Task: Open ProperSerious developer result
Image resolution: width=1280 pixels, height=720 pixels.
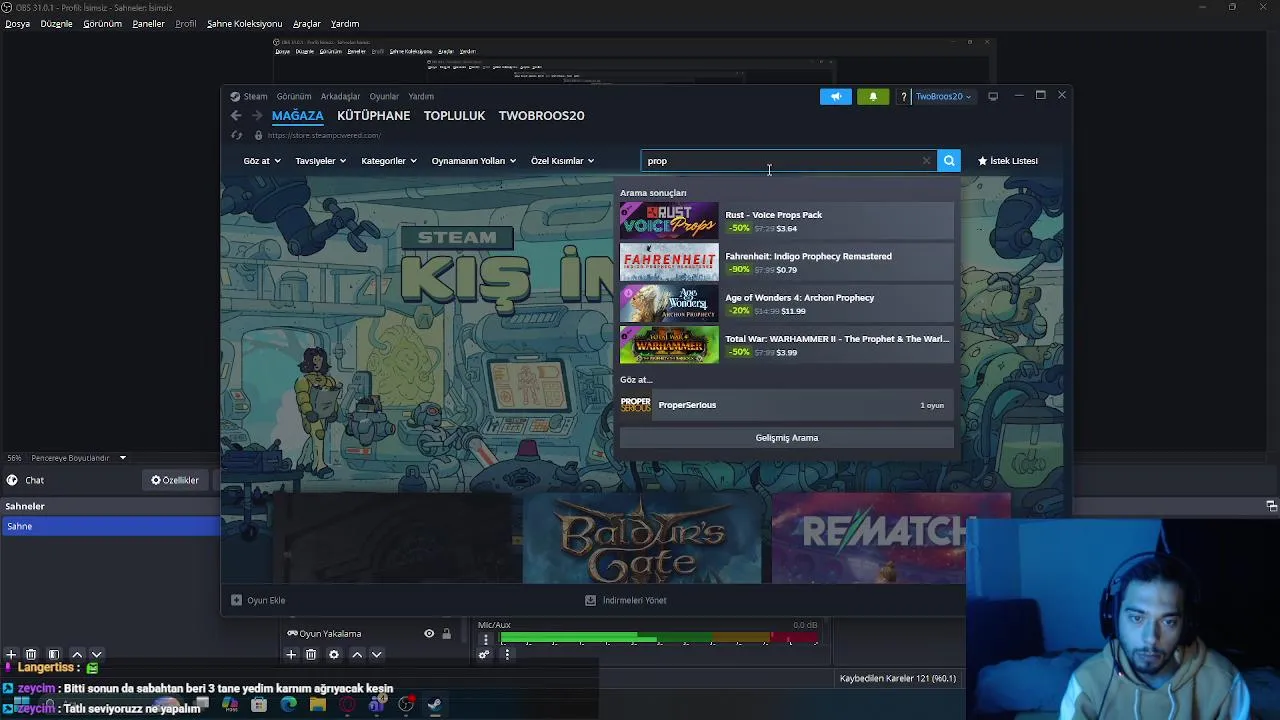Action: [787, 405]
